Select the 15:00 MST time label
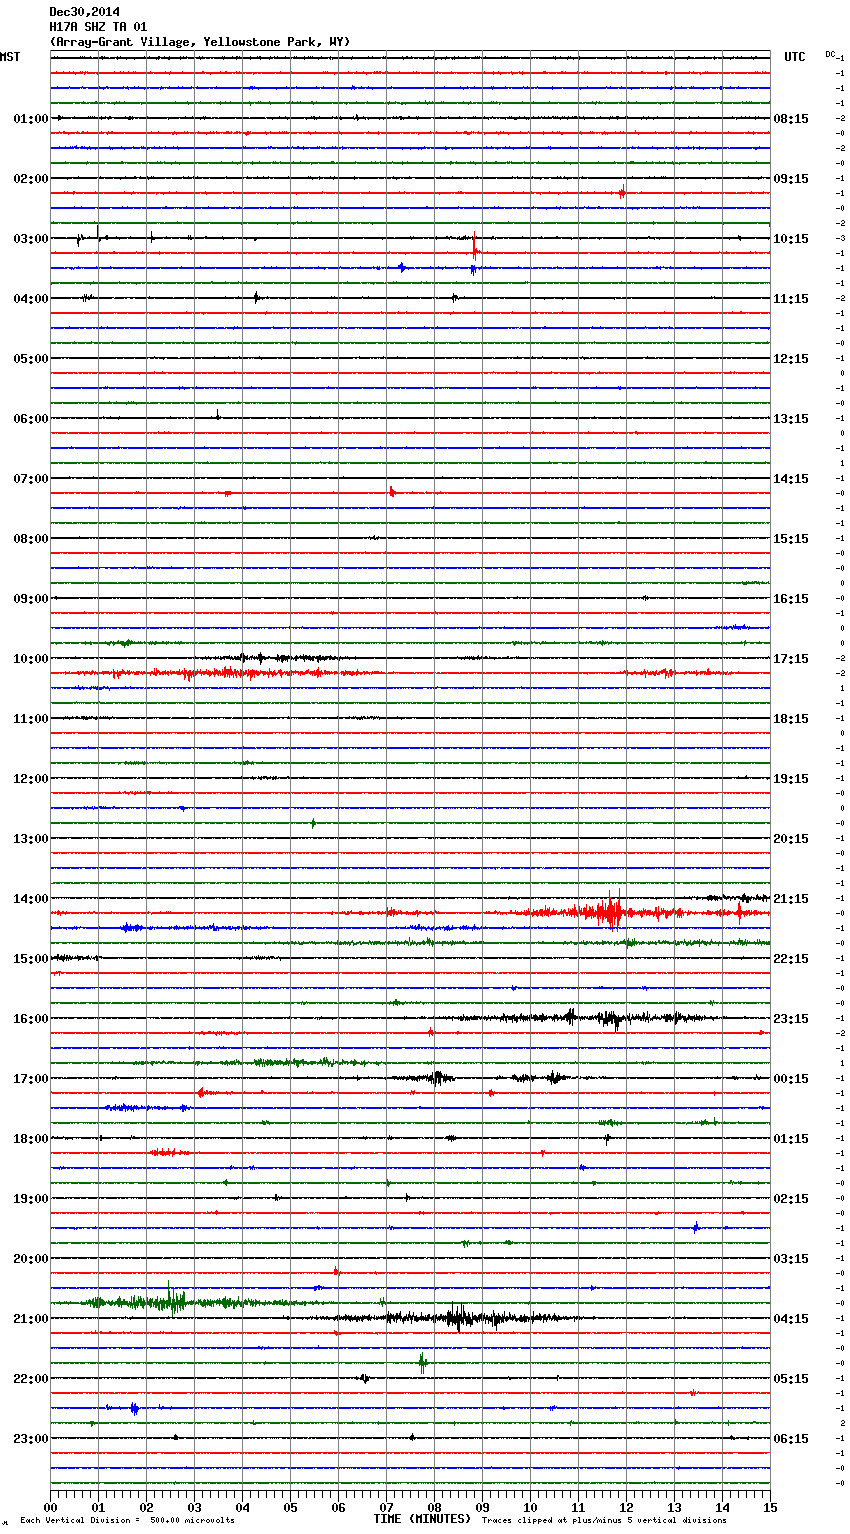850x1534 pixels. point(30,959)
